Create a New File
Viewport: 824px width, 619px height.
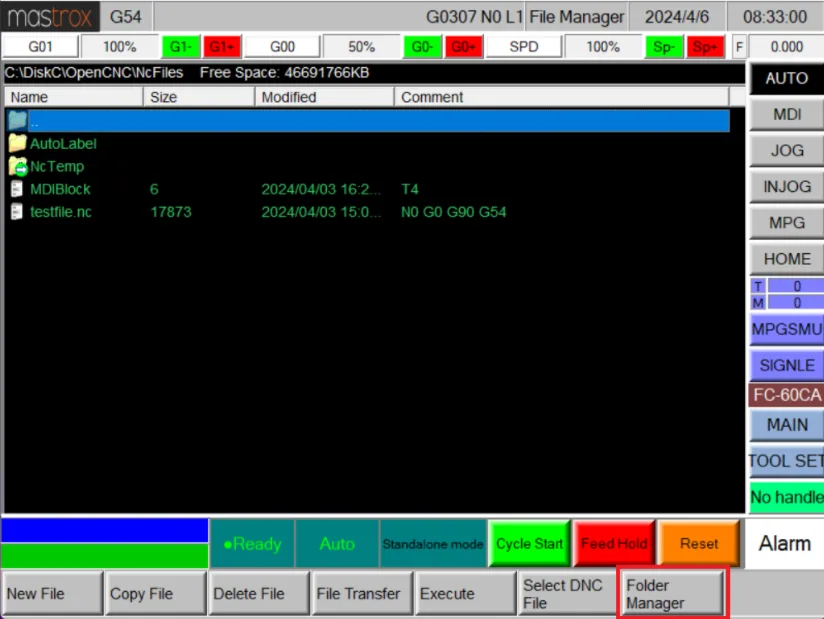[52, 593]
